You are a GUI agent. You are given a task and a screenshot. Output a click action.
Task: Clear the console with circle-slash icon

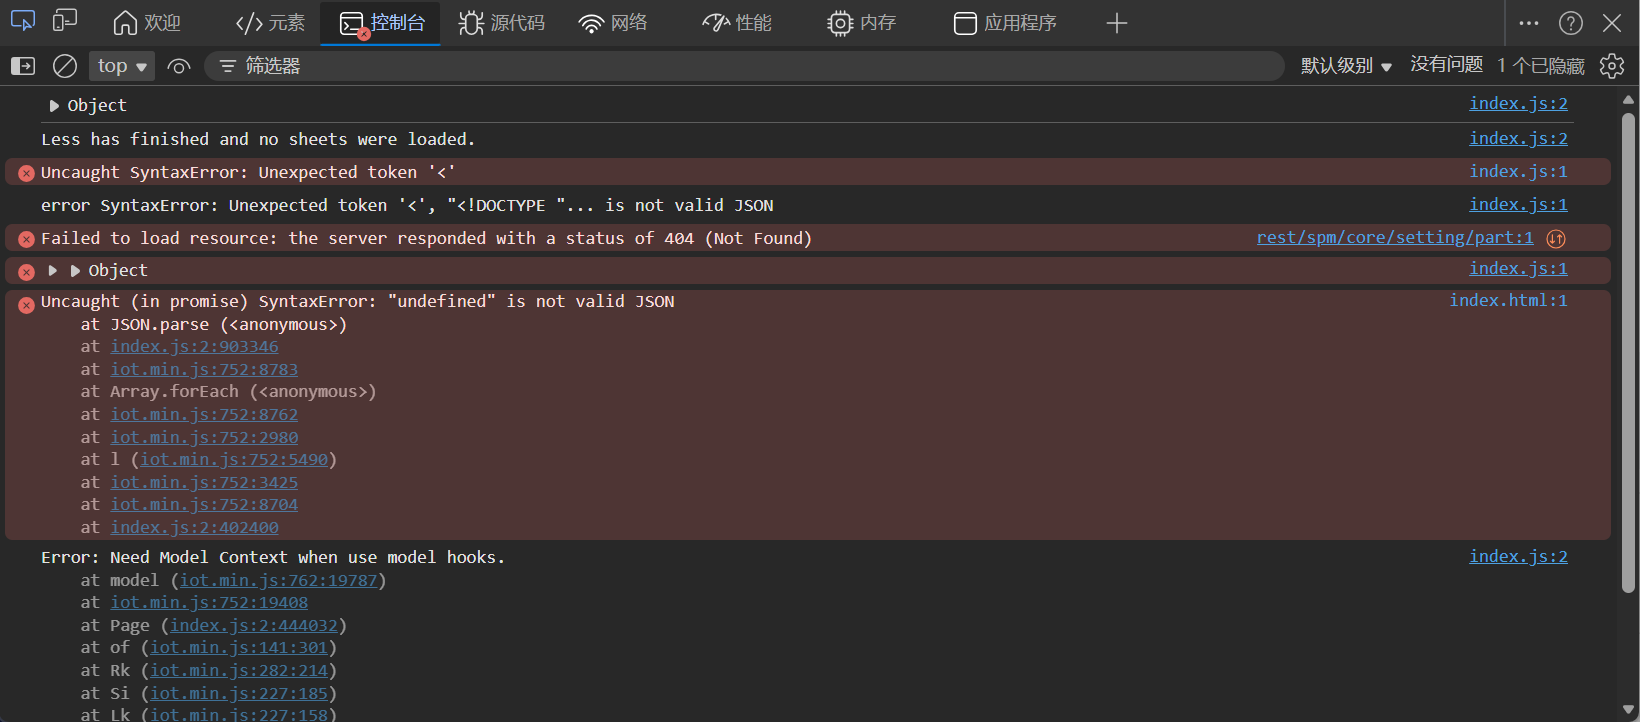pos(65,66)
